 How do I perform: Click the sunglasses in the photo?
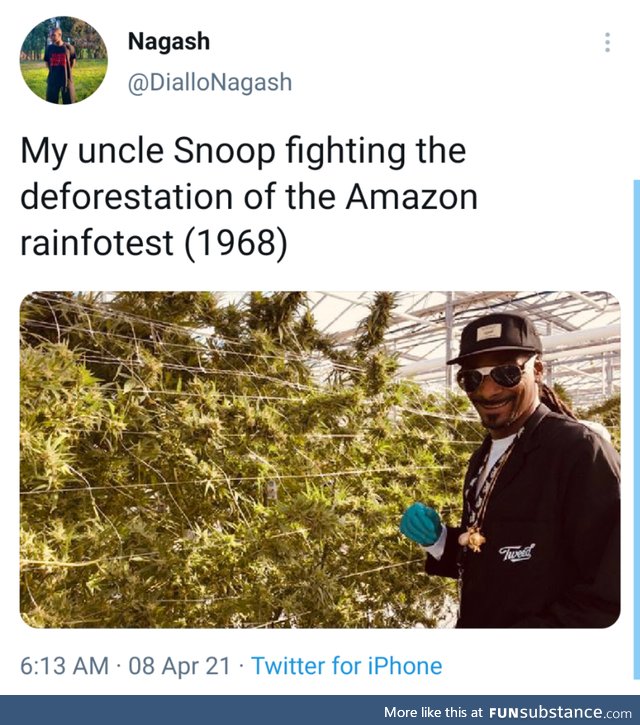495,375
